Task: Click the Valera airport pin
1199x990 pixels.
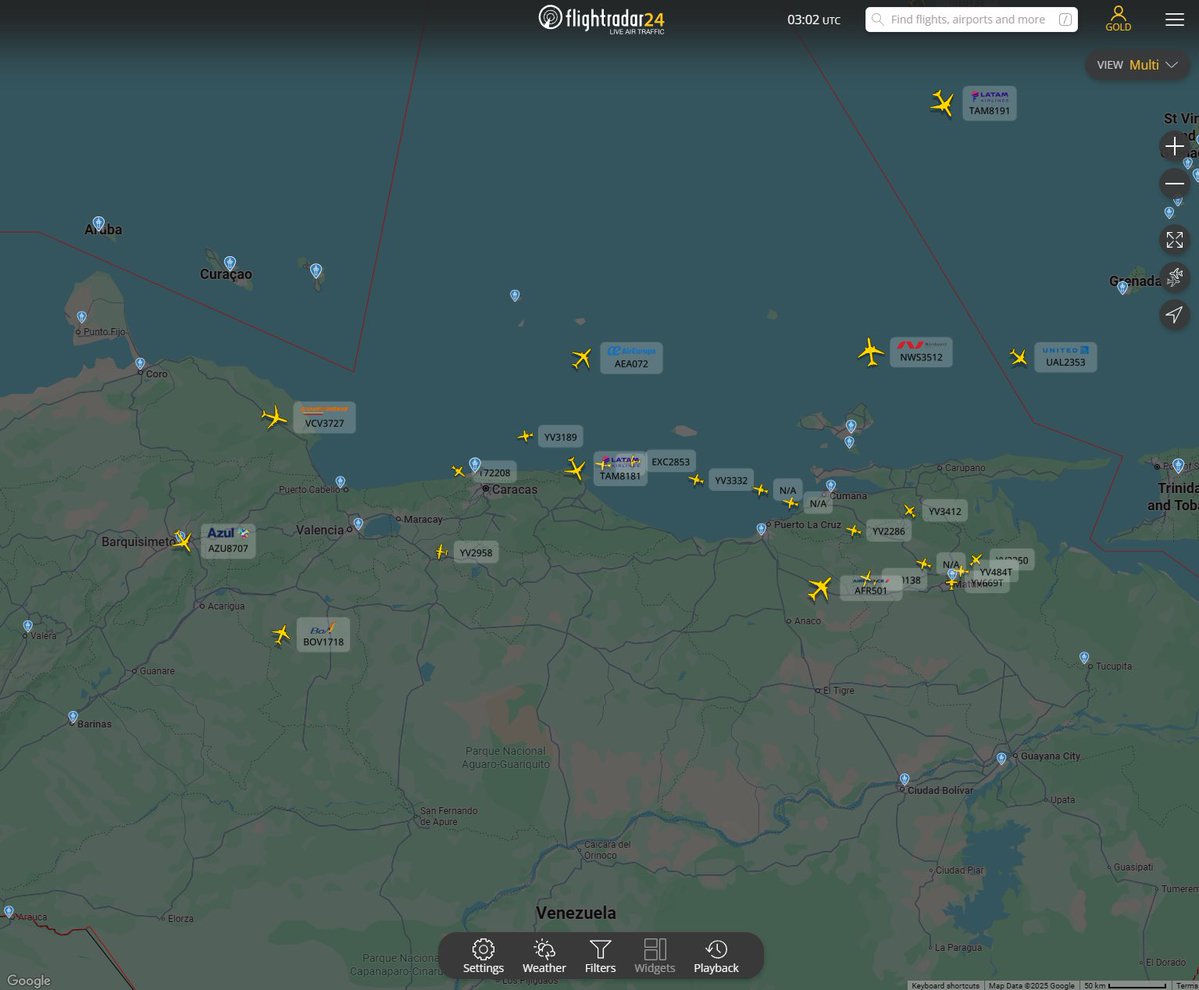Action: click(x=28, y=626)
